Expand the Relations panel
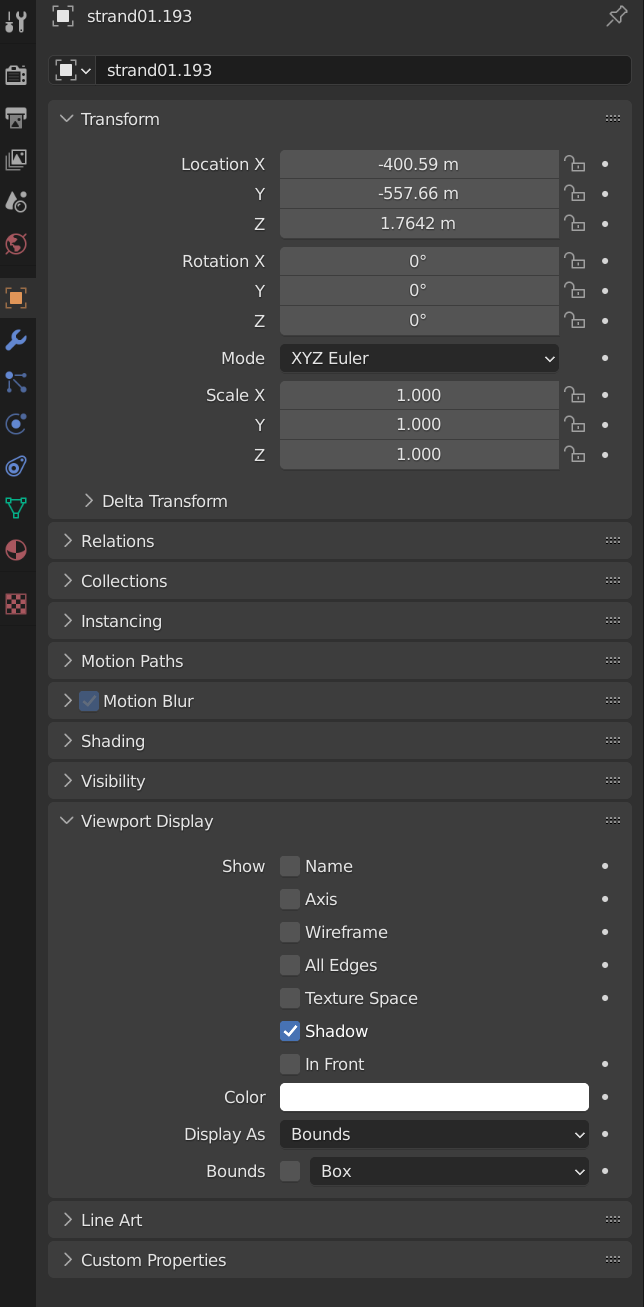644x1307 pixels. point(67,541)
